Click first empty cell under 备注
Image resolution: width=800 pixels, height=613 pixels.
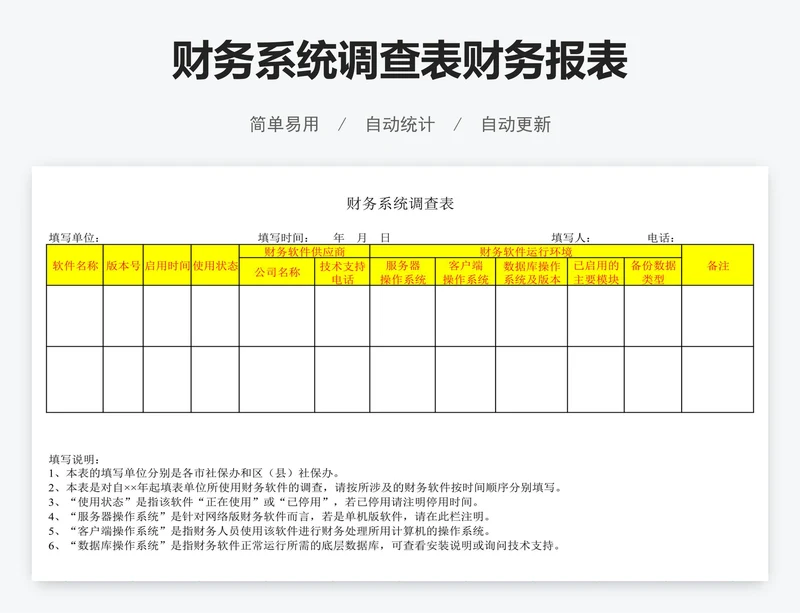click(x=718, y=316)
